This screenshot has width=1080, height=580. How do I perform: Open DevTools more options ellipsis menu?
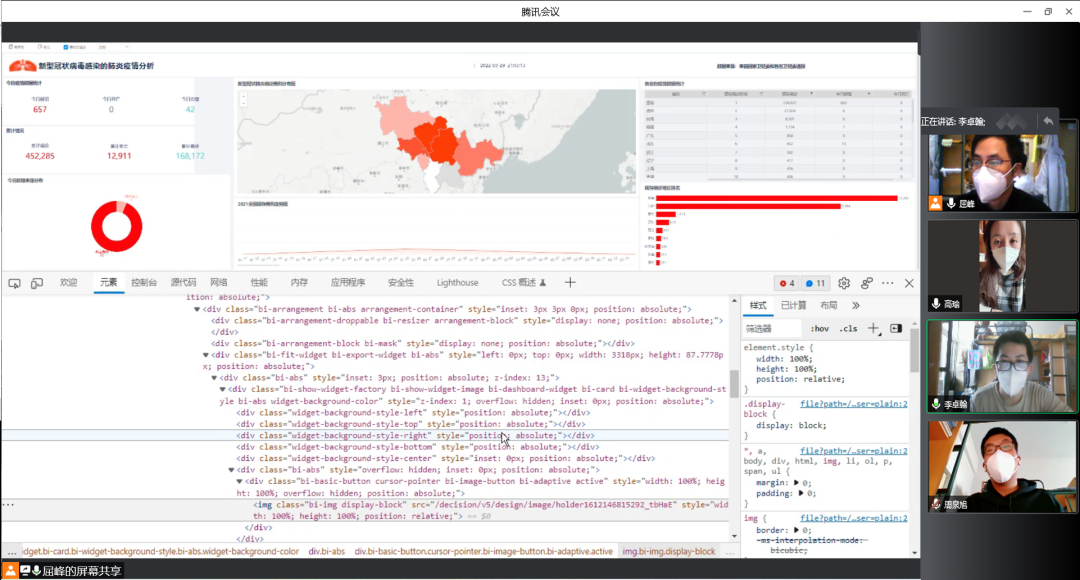(888, 283)
